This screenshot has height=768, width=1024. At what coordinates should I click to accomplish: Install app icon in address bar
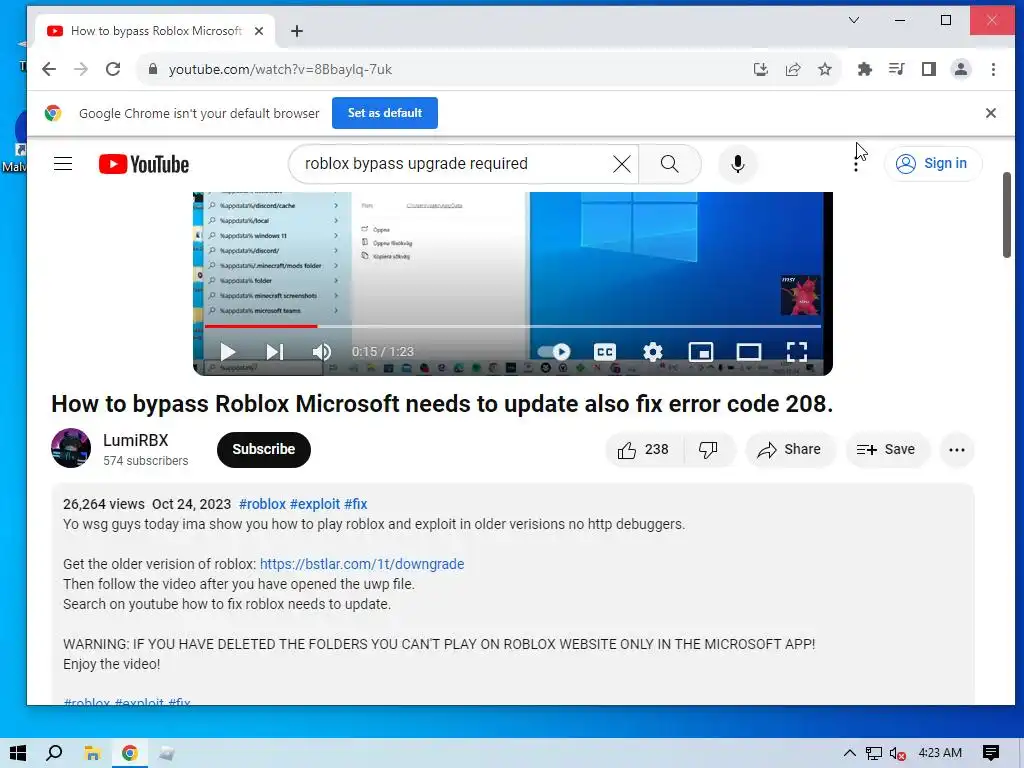point(761,69)
